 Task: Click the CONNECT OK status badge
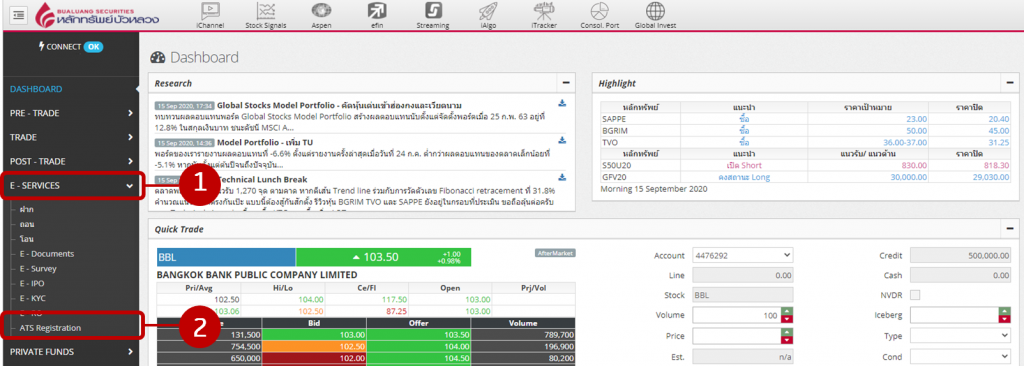93,47
